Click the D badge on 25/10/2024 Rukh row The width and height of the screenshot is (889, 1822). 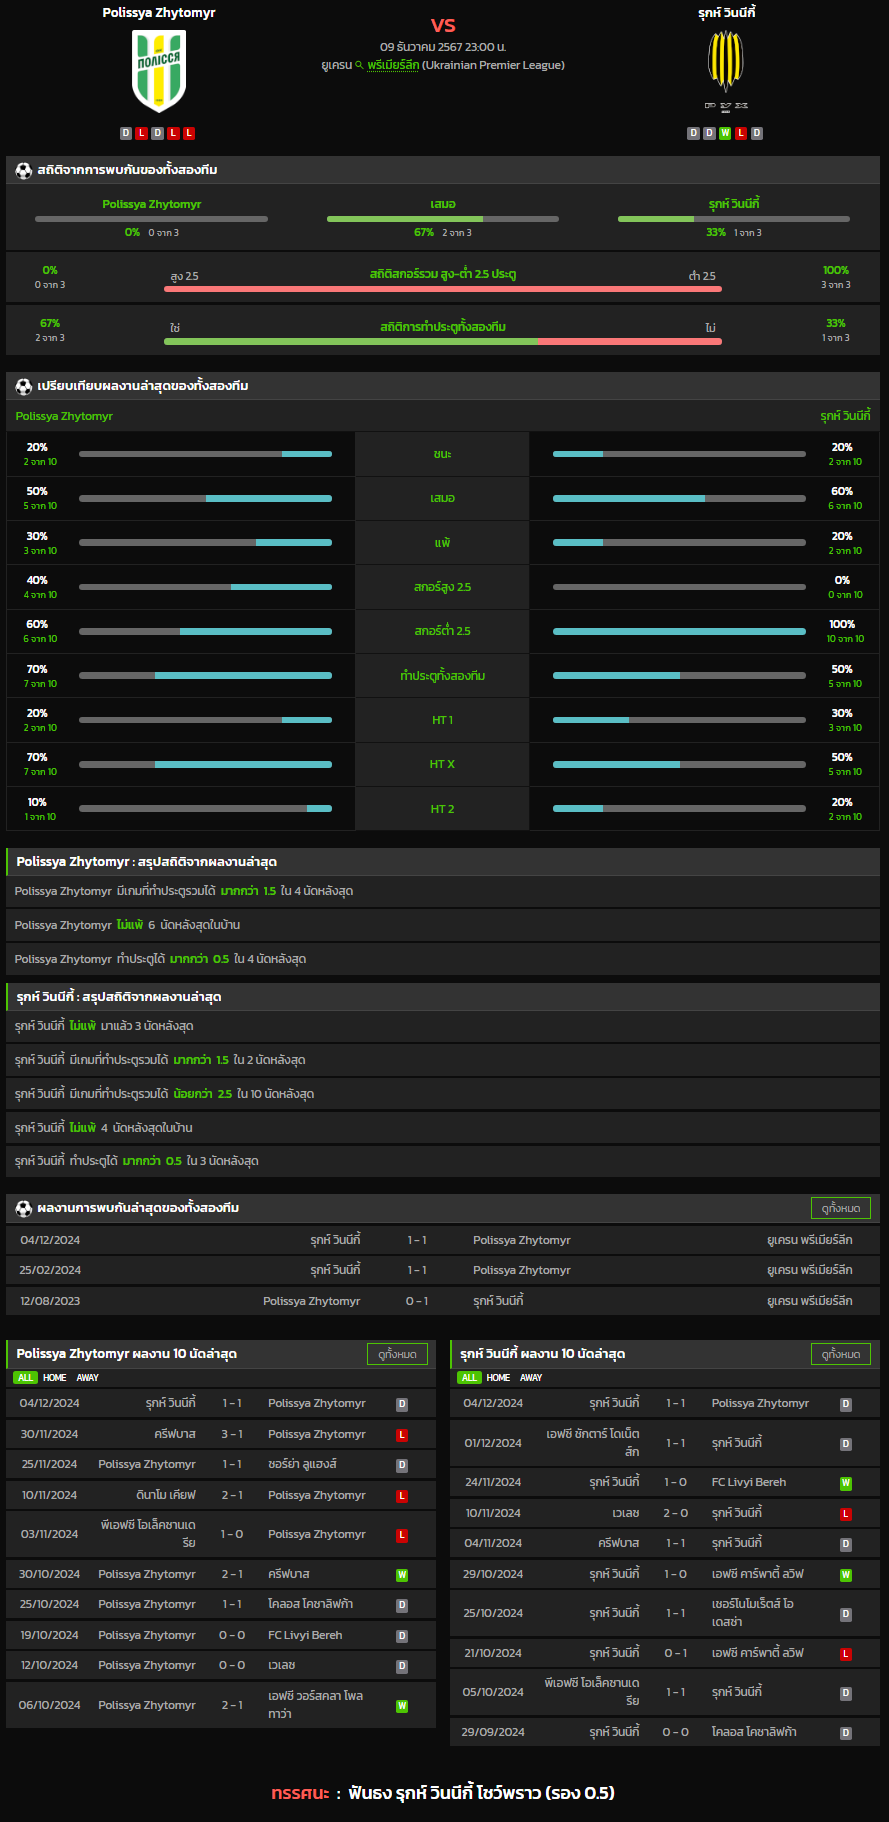coord(846,1614)
